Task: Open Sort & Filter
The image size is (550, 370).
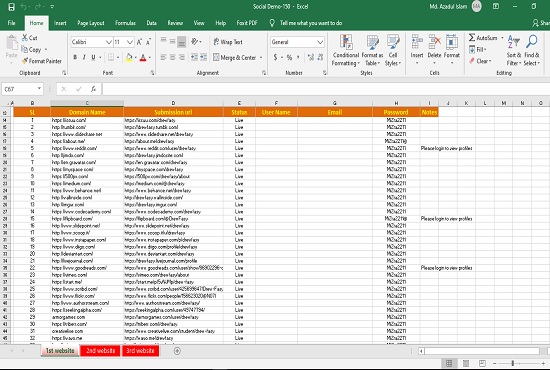Action: pyautogui.click(x=514, y=50)
